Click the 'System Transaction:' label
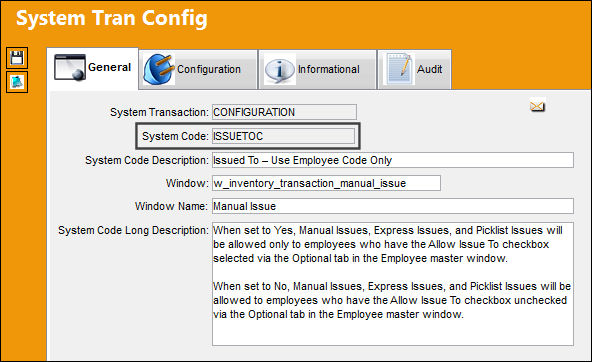 159,112
